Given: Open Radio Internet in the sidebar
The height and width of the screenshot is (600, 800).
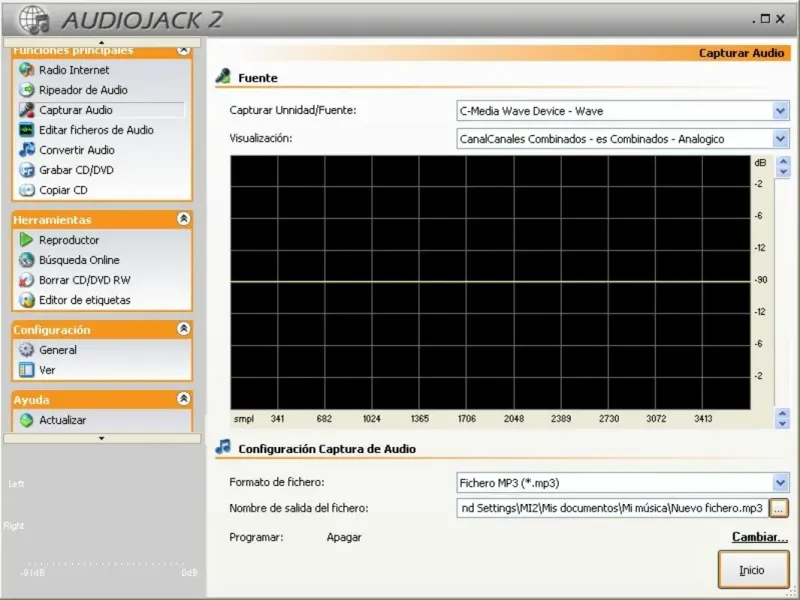Looking at the screenshot, I should [74, 70].
